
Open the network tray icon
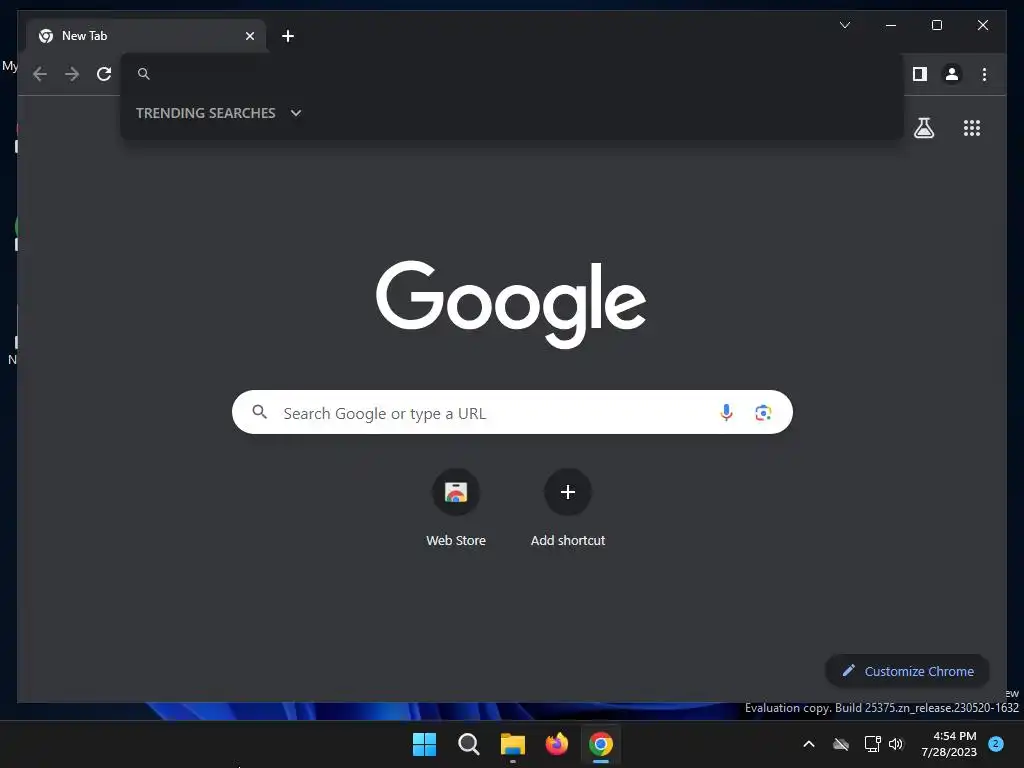[x=872, y=744]
